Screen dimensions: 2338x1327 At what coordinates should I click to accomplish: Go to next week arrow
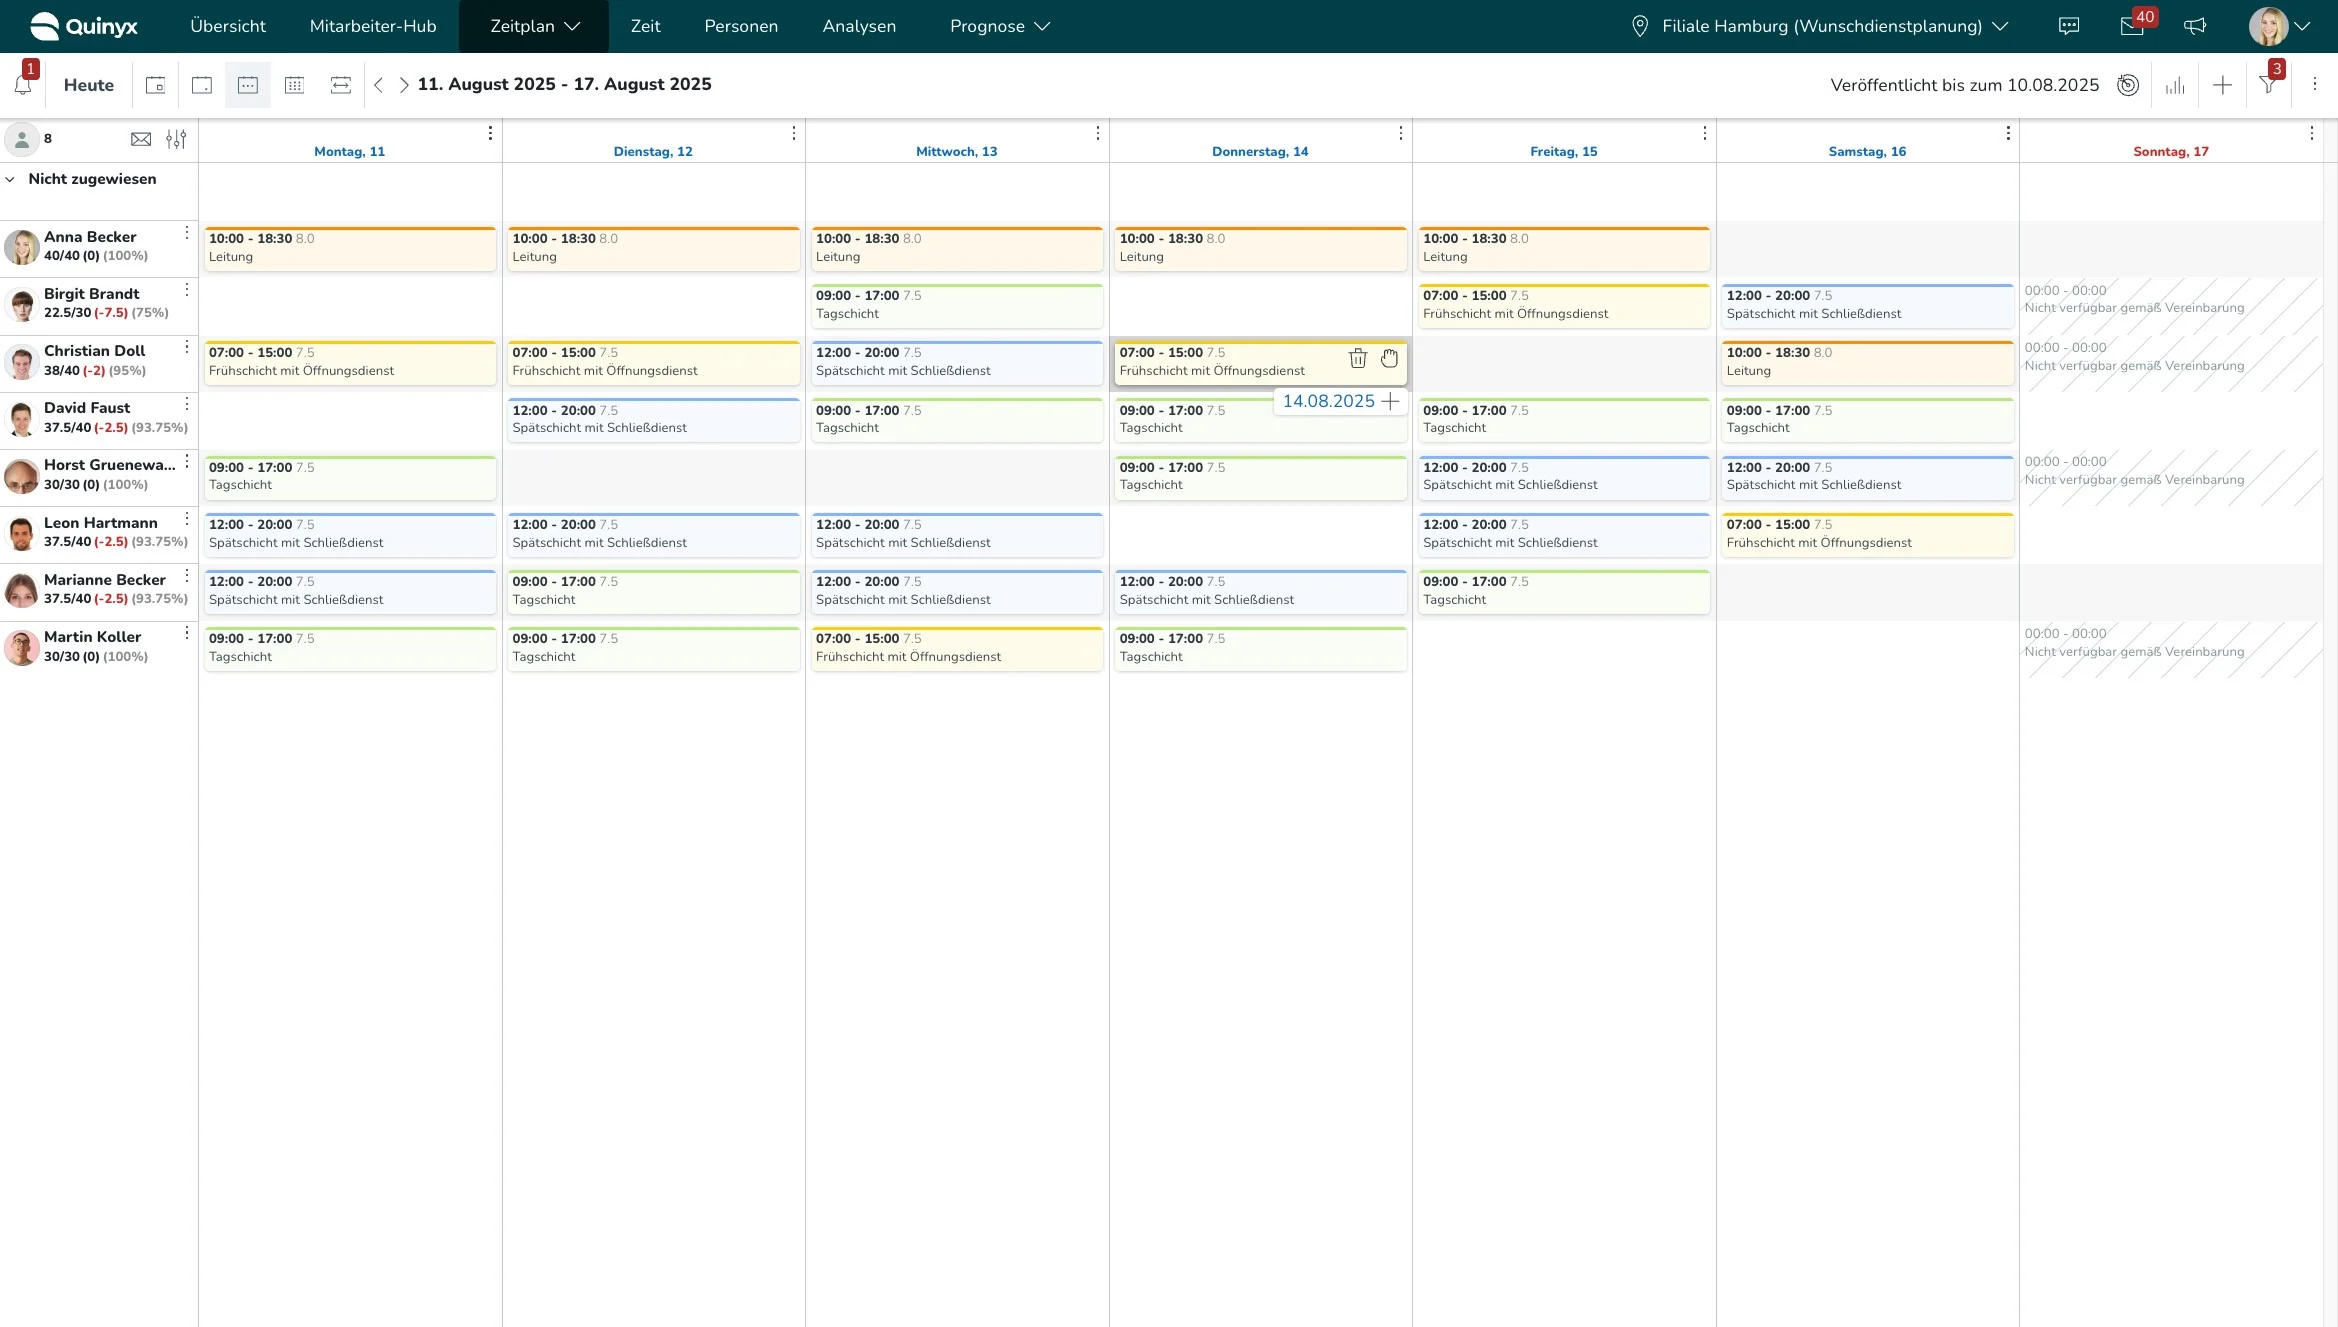click(403, 85)
